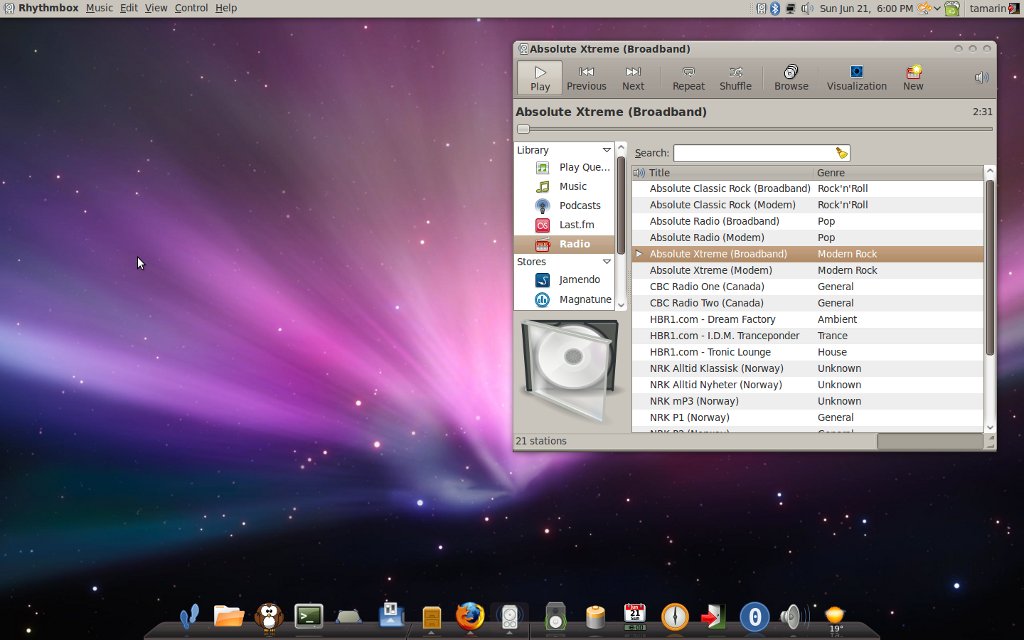Open Last.fm source in sidebar
The width and height of the screenshot is (1024, 640).
564,225
